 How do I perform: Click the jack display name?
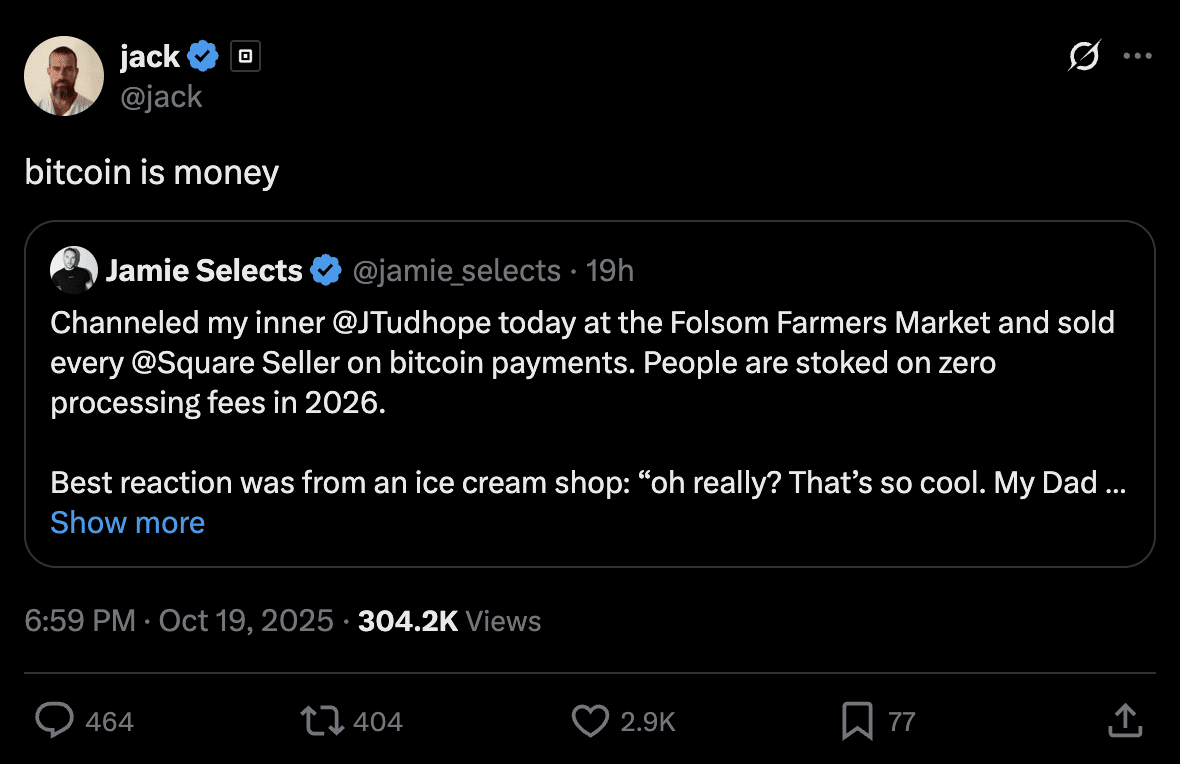[x=149, y=58]
